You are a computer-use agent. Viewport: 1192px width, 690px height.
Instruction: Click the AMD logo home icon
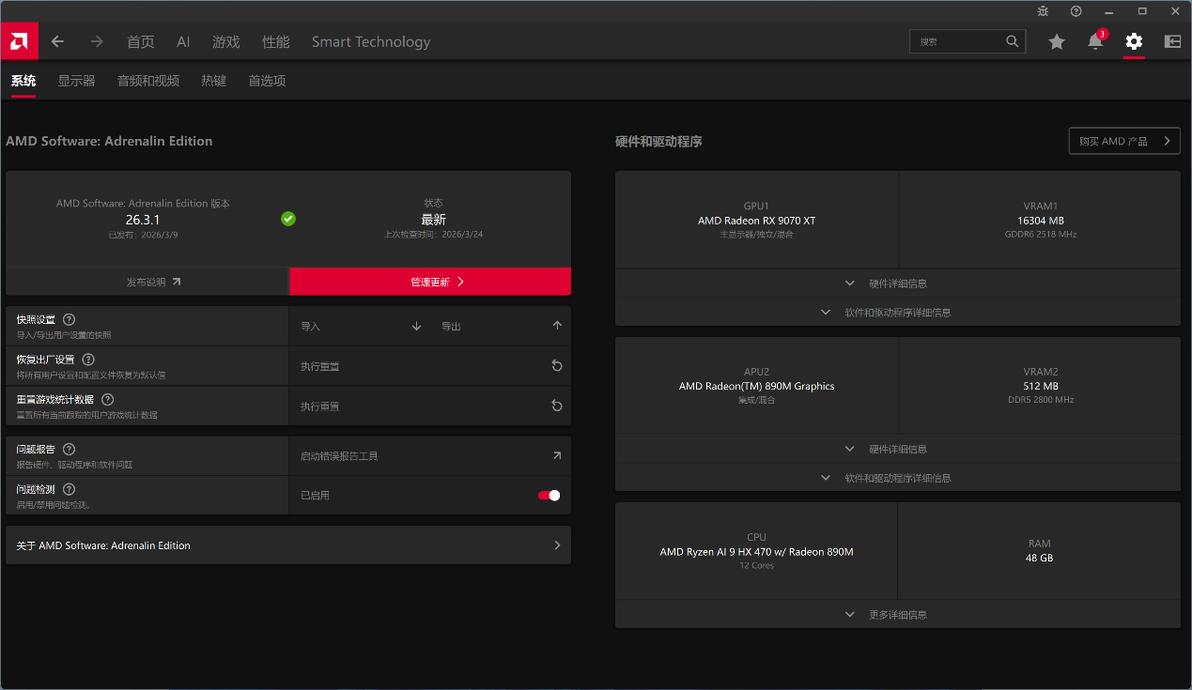point(19,41)
